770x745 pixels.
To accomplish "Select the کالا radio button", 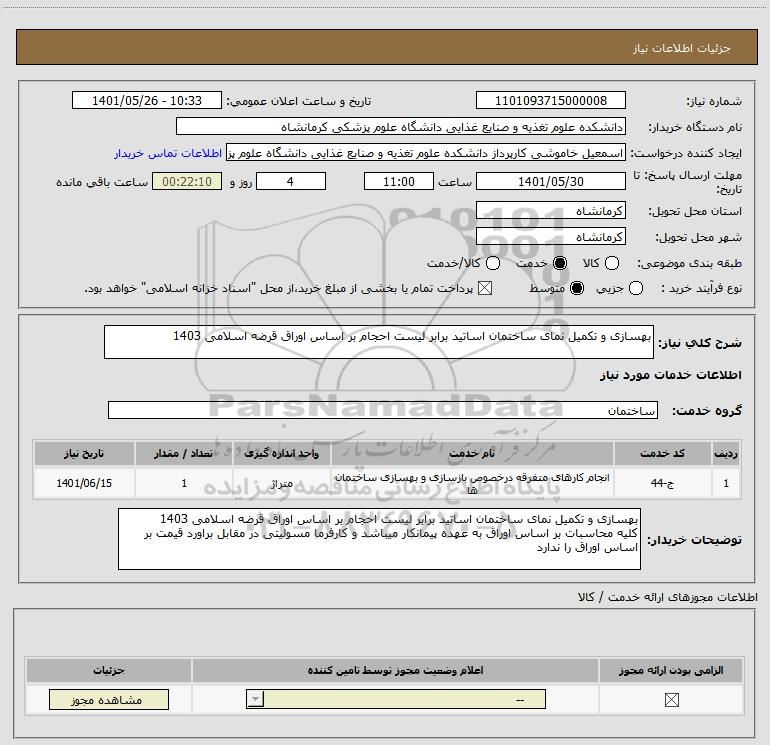I will (611, 263).
